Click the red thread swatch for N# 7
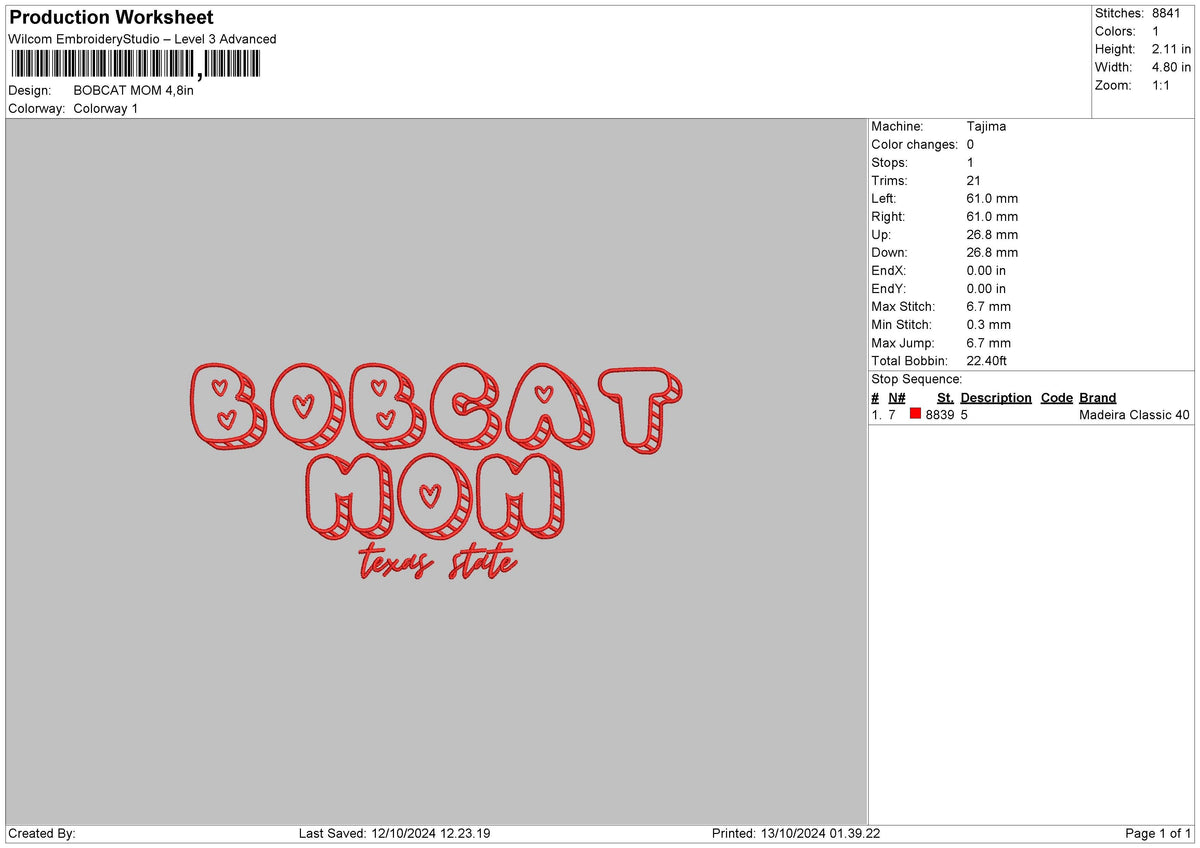 coord(914,414)
